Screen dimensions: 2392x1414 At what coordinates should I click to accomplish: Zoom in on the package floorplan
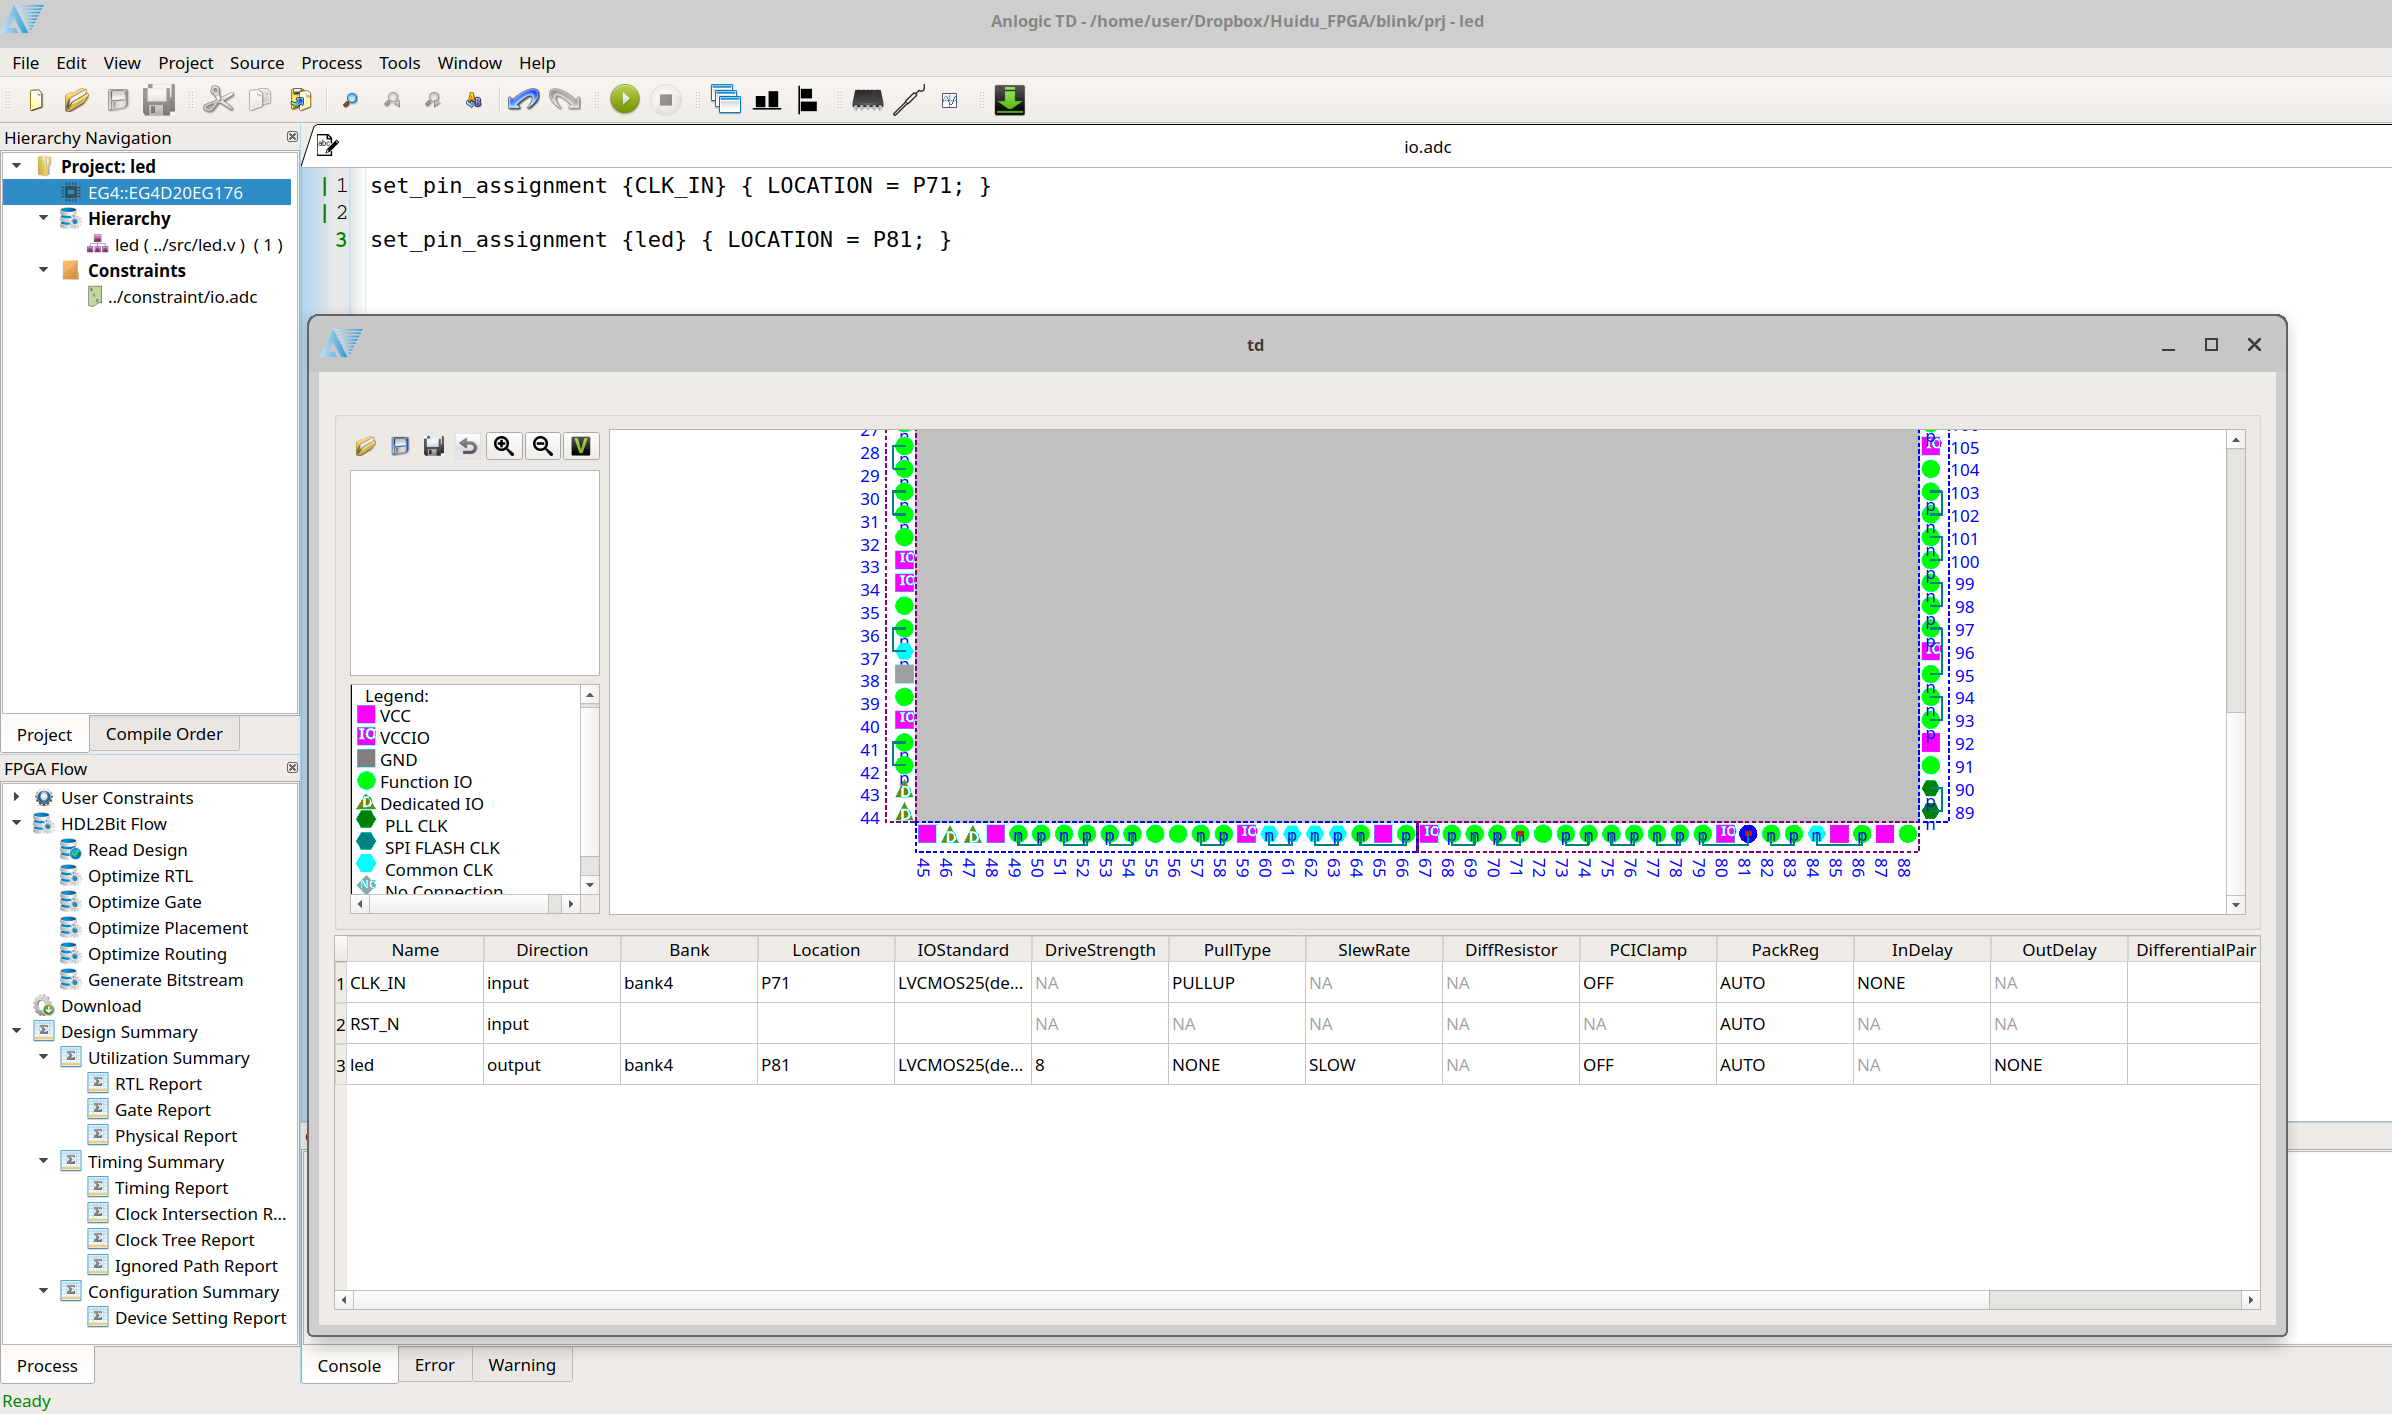pos(503,446)
